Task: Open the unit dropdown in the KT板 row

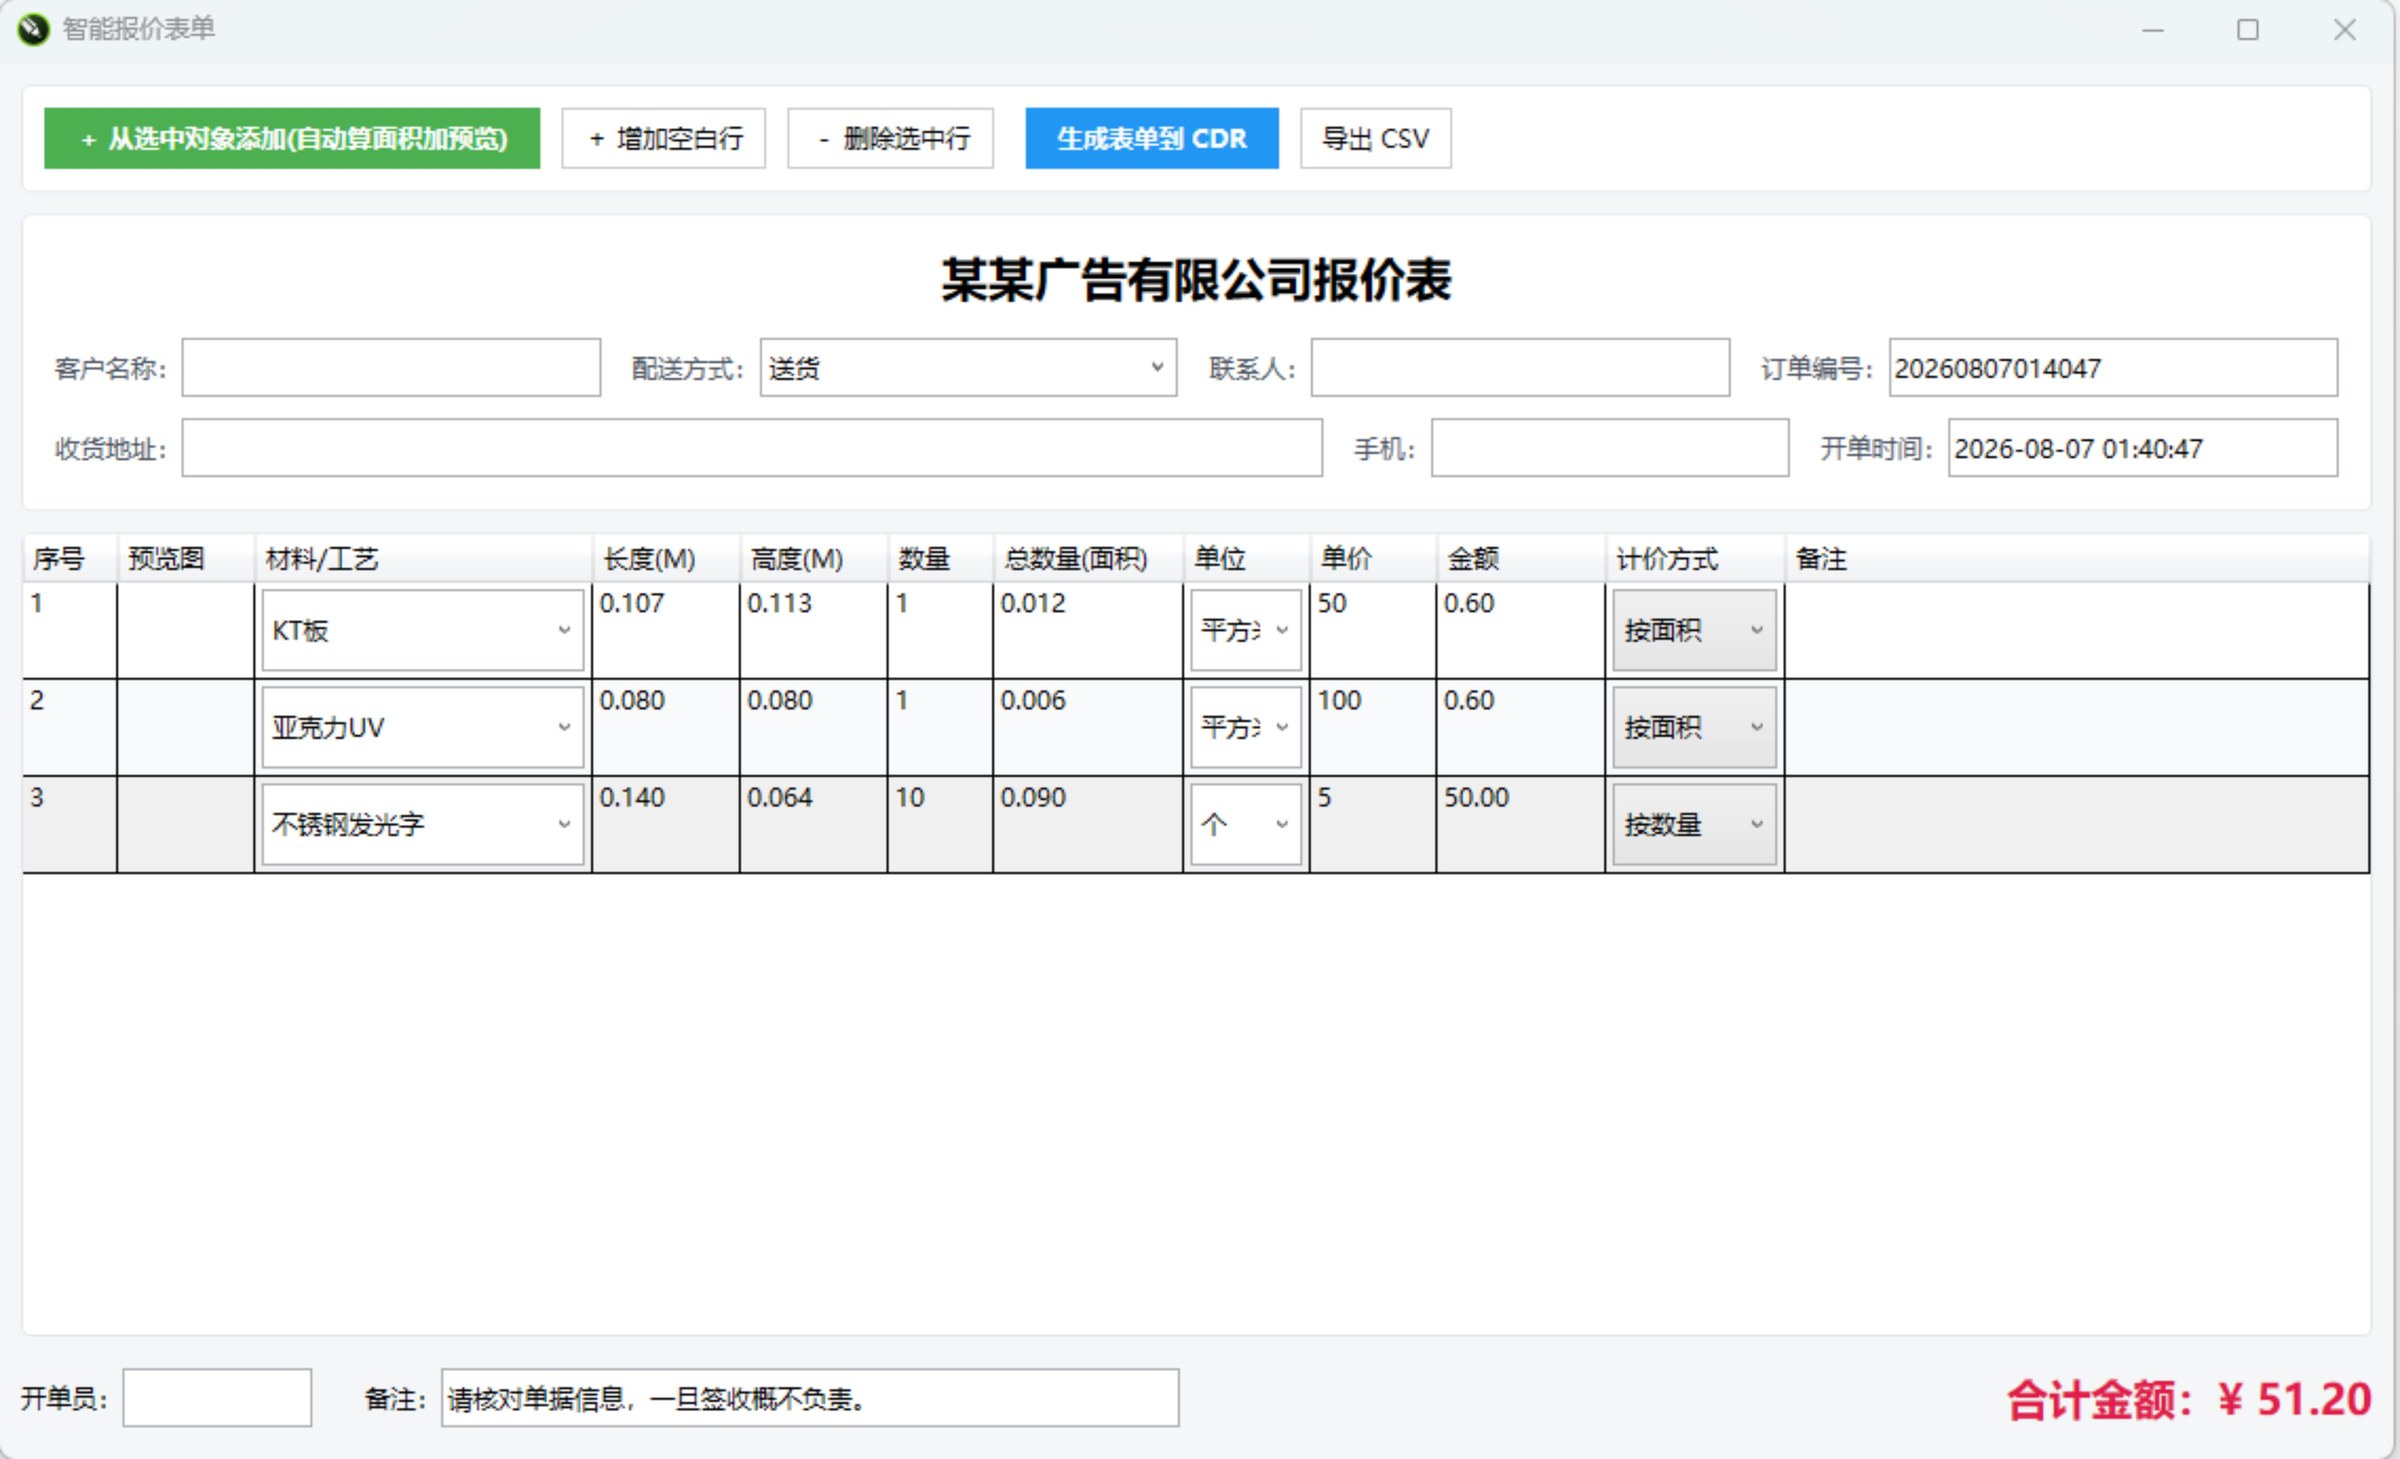Action: click(x=1246, y=630)
